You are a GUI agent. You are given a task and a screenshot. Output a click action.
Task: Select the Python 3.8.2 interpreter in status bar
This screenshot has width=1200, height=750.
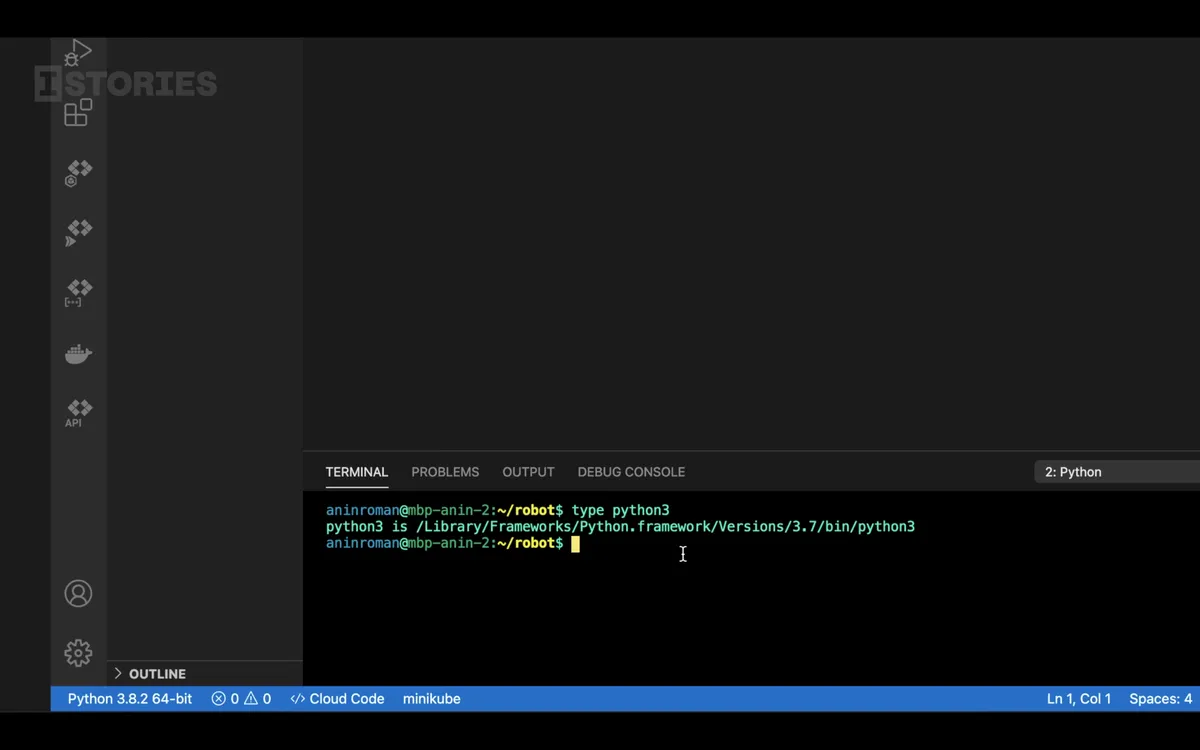(x=129, y=698)
